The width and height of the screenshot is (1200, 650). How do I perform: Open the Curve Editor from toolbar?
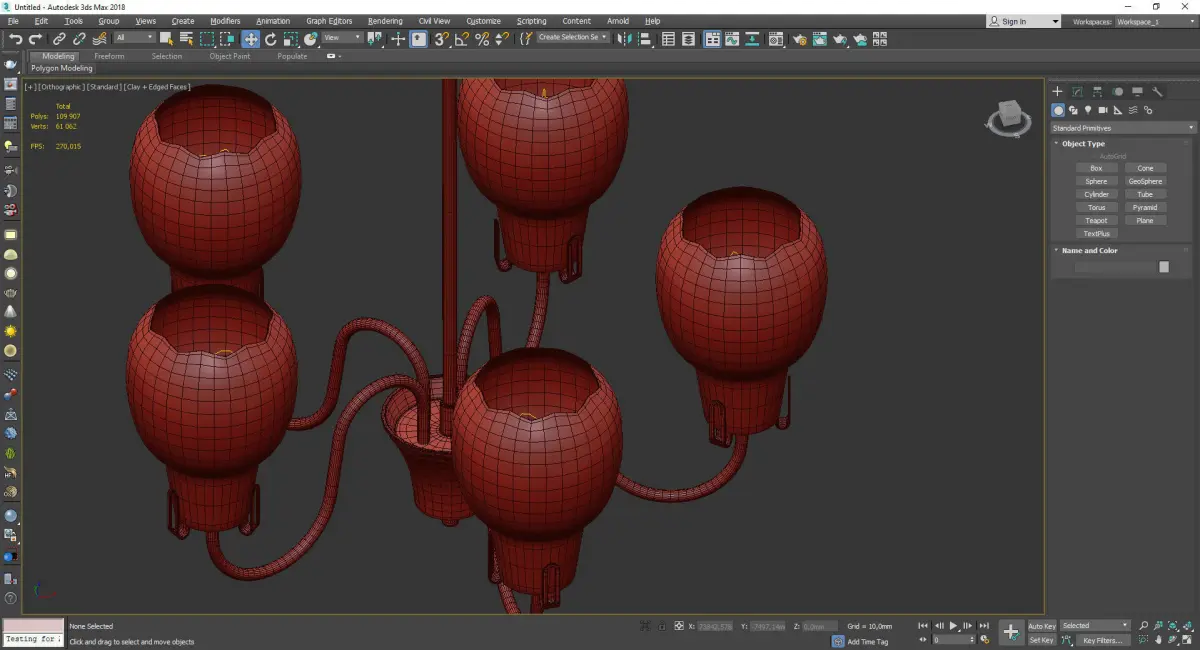732,38
